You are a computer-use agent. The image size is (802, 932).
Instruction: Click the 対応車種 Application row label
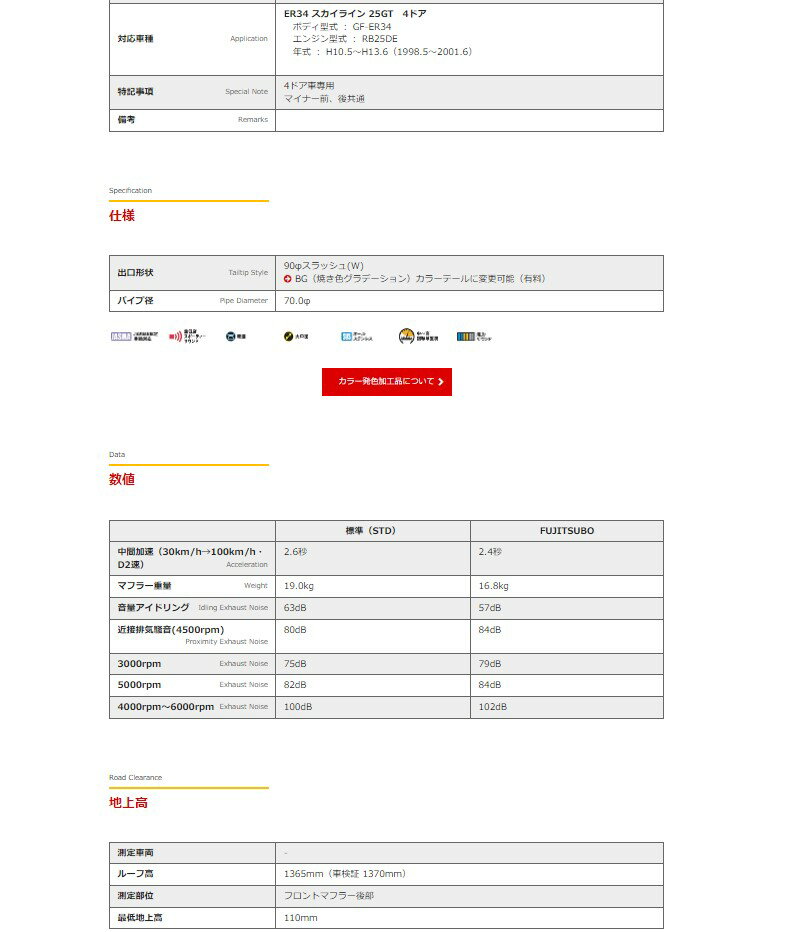[x=192, y=39]
